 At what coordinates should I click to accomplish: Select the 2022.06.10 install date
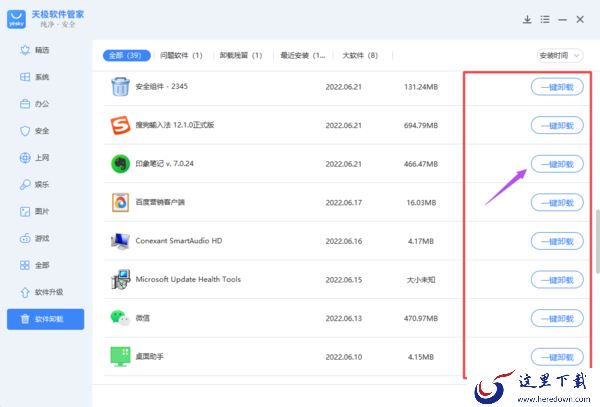pos(344,357)
